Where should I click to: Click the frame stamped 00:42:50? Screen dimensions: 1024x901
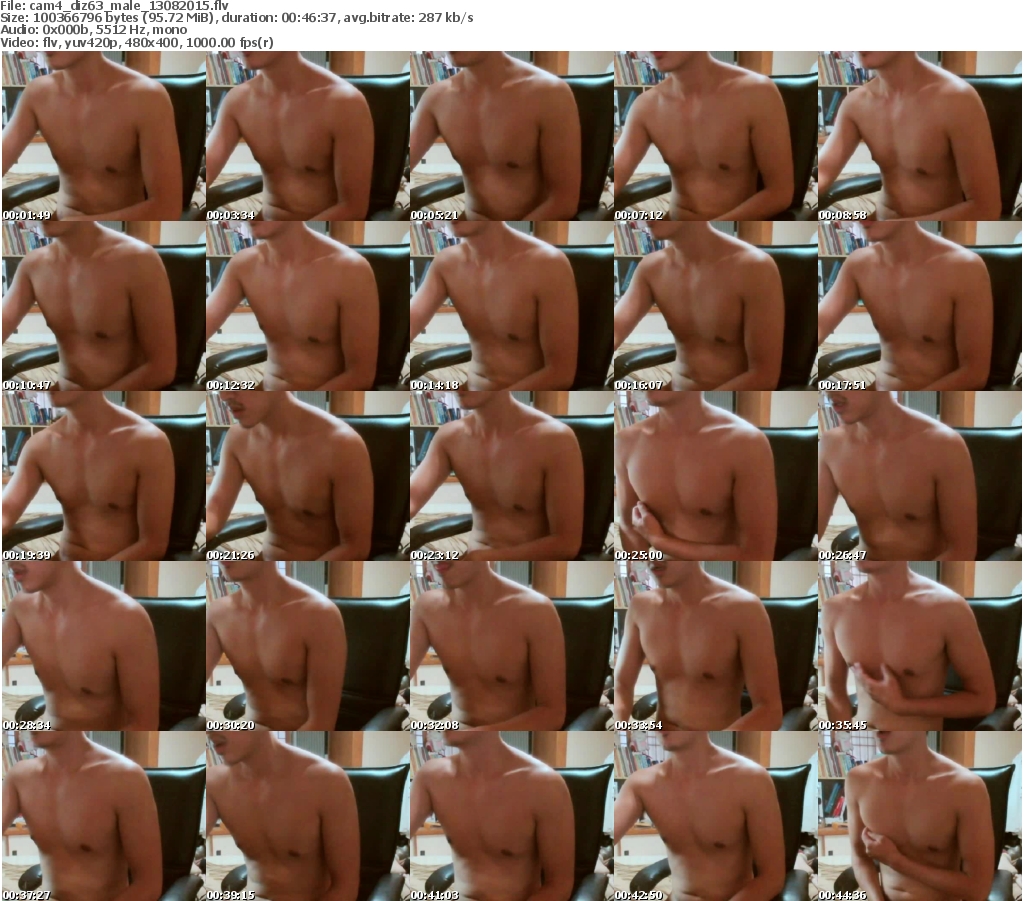click(x=716, y=815)
